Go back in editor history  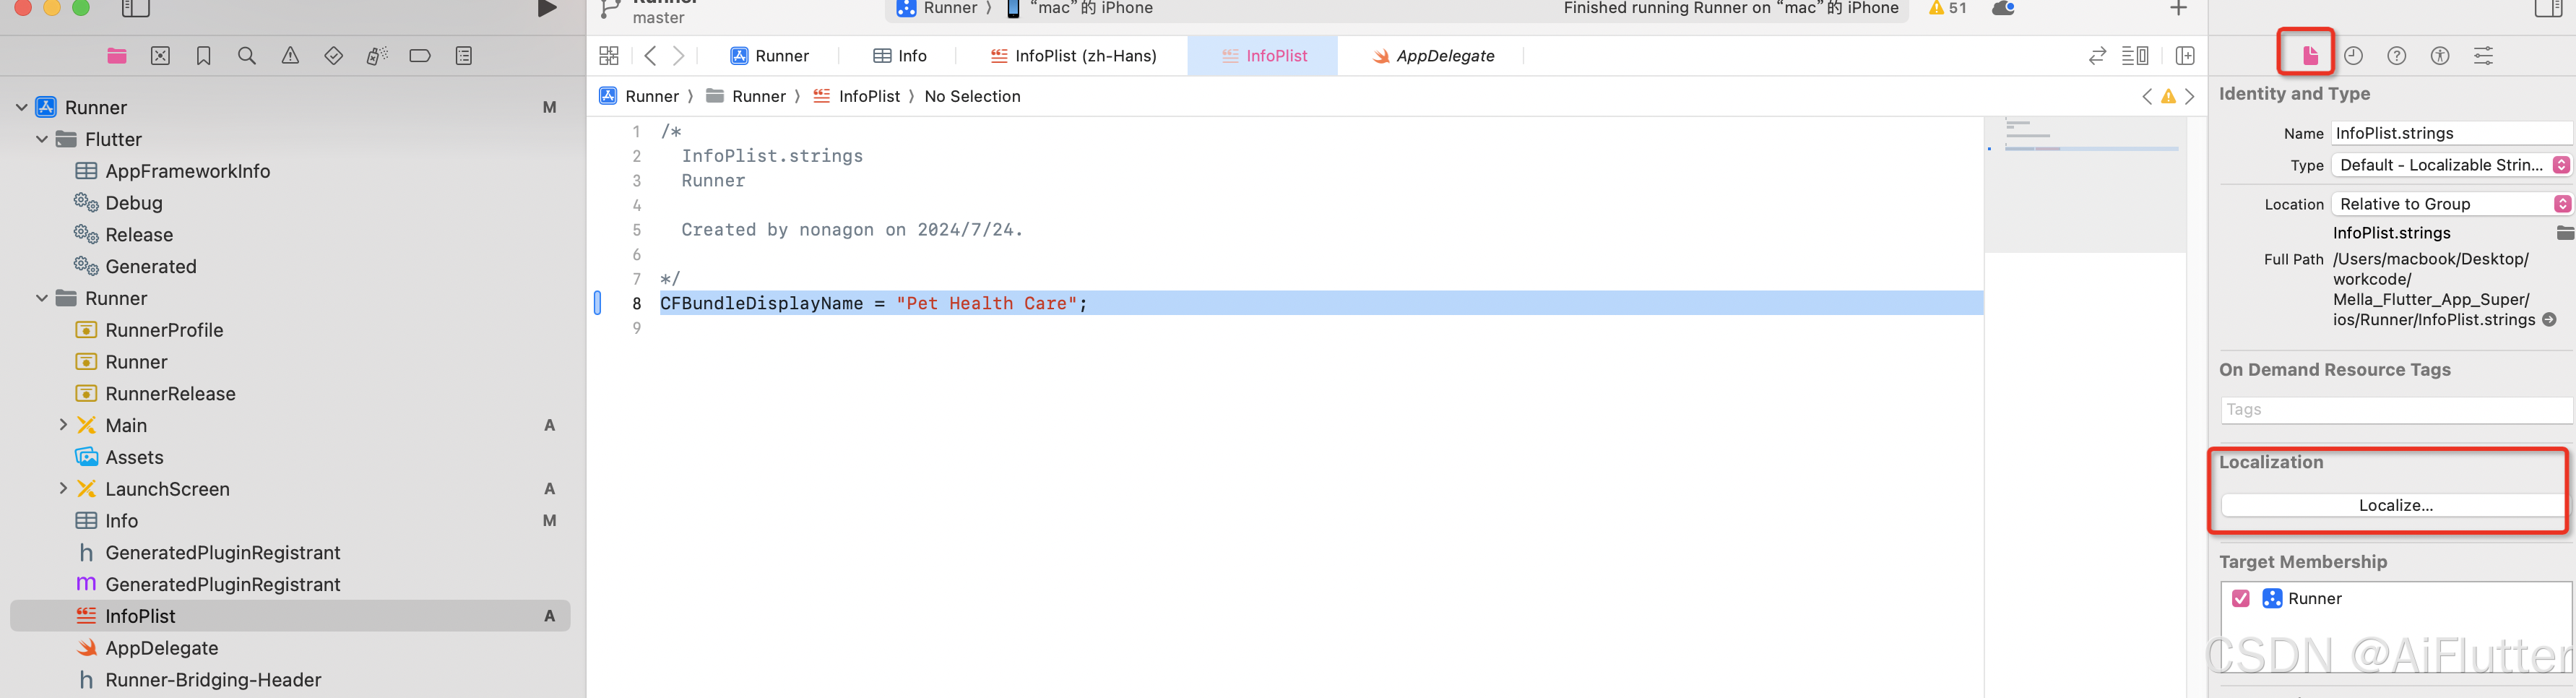pos(651,56)
